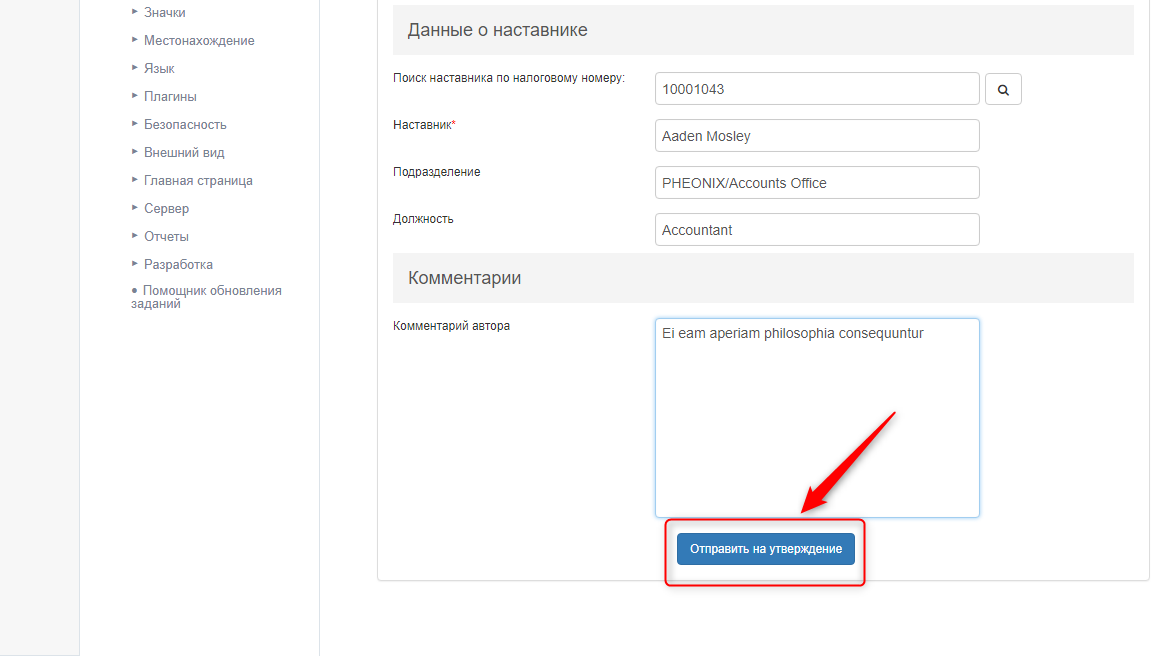Screen dimensions: 1175x656
Task: Expand the Плагины tree arrow
Action: [134, 95]
